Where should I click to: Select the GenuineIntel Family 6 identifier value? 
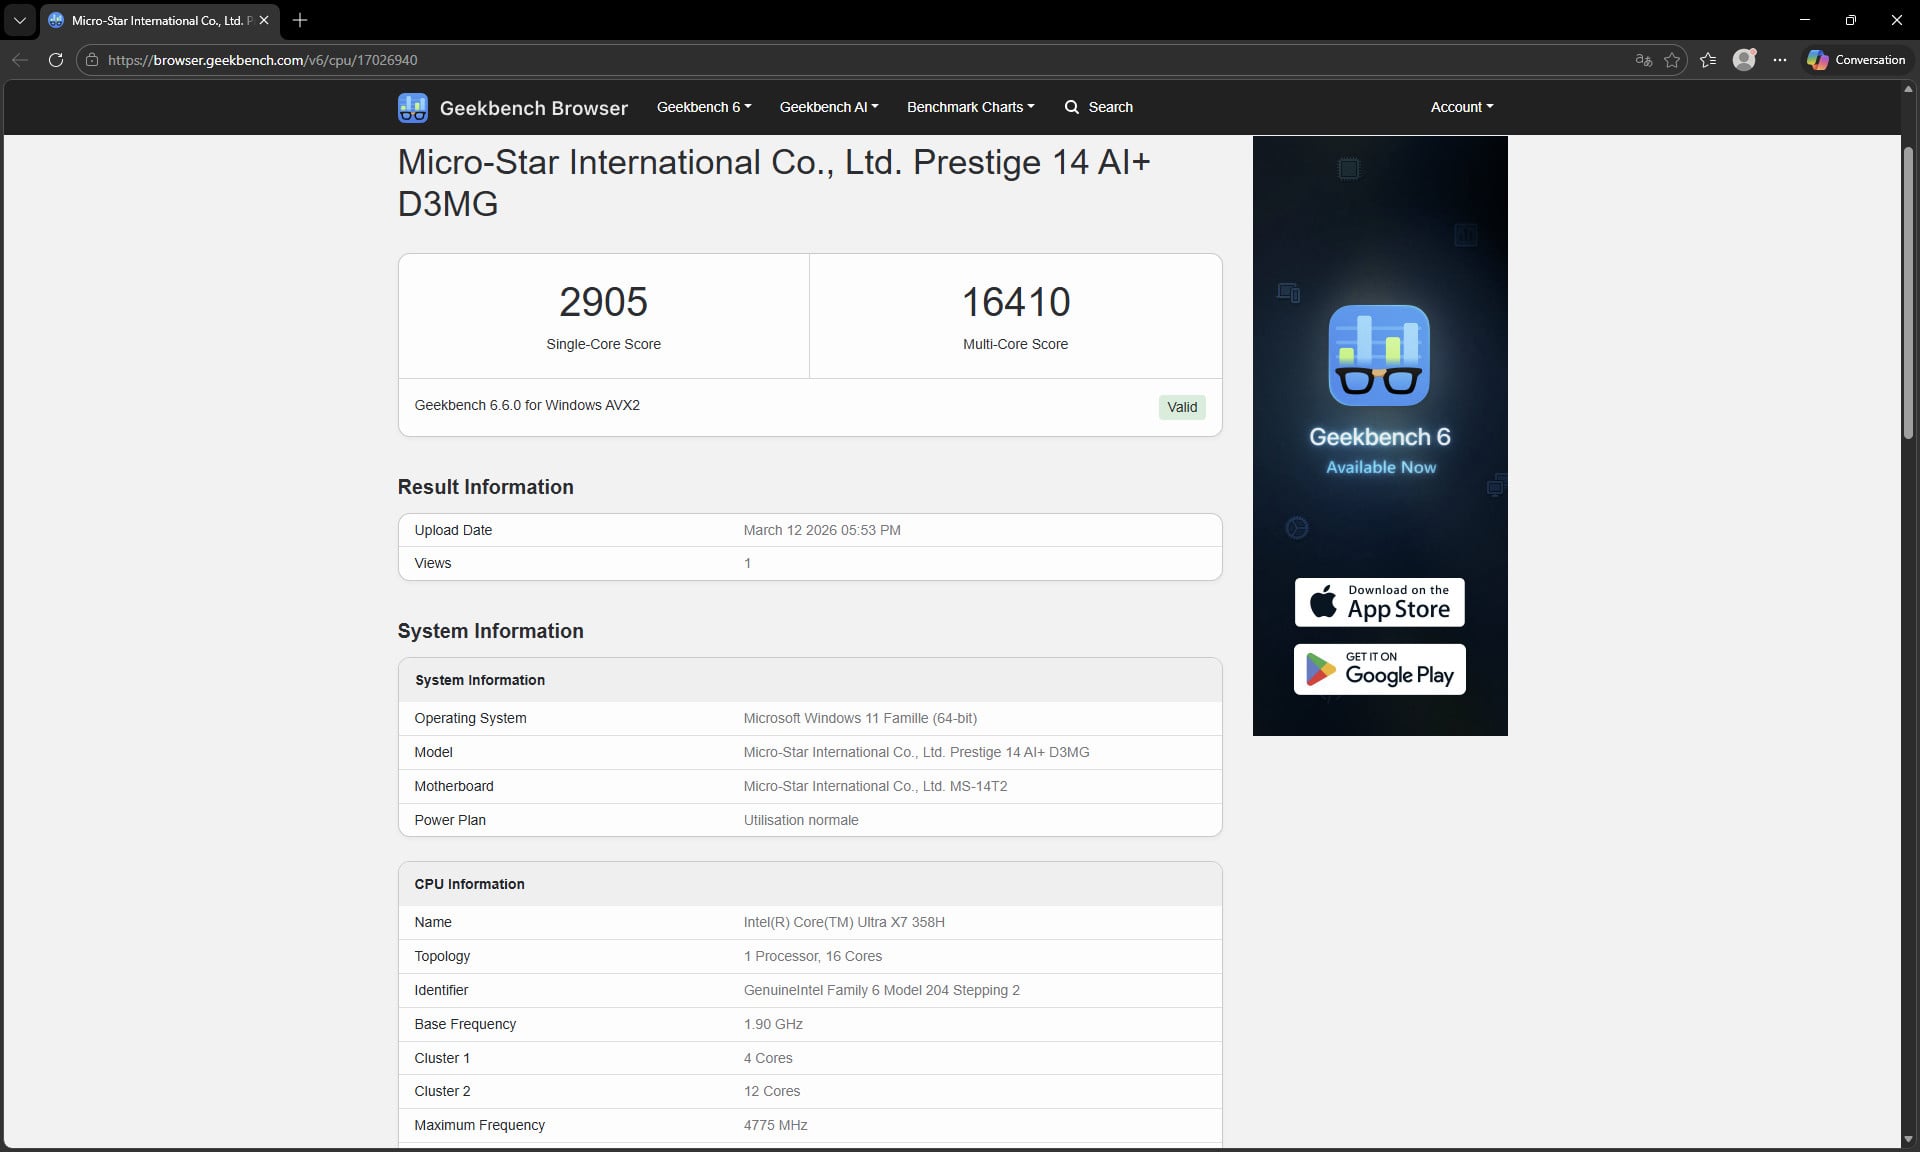point(882,990)
